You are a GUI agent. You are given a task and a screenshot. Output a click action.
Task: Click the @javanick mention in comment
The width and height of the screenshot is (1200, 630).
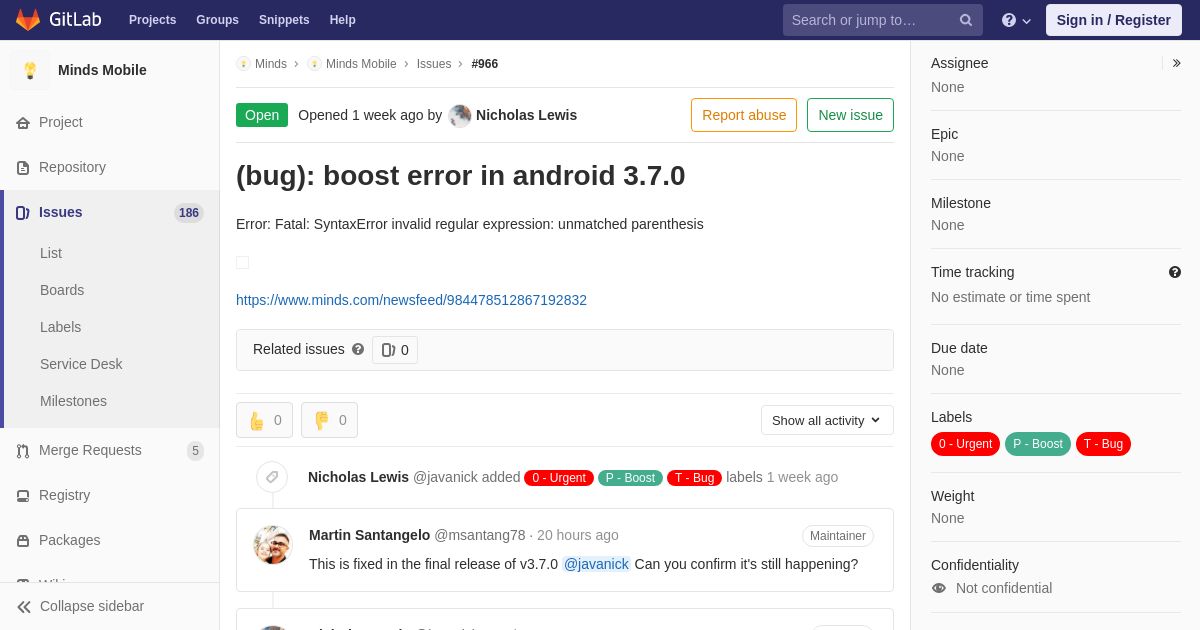(596, 564)
